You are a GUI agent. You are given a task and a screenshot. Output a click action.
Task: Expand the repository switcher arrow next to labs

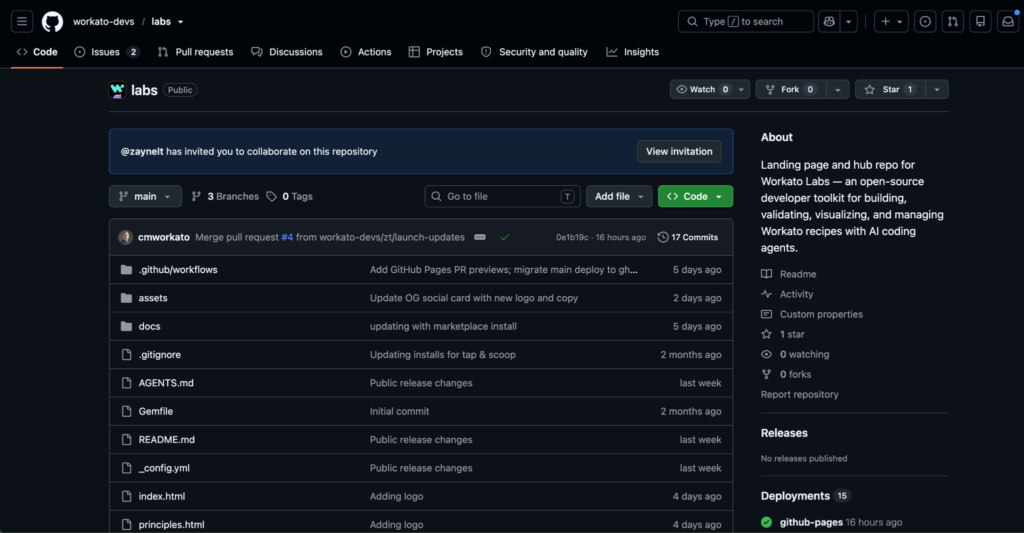point(180,22)
